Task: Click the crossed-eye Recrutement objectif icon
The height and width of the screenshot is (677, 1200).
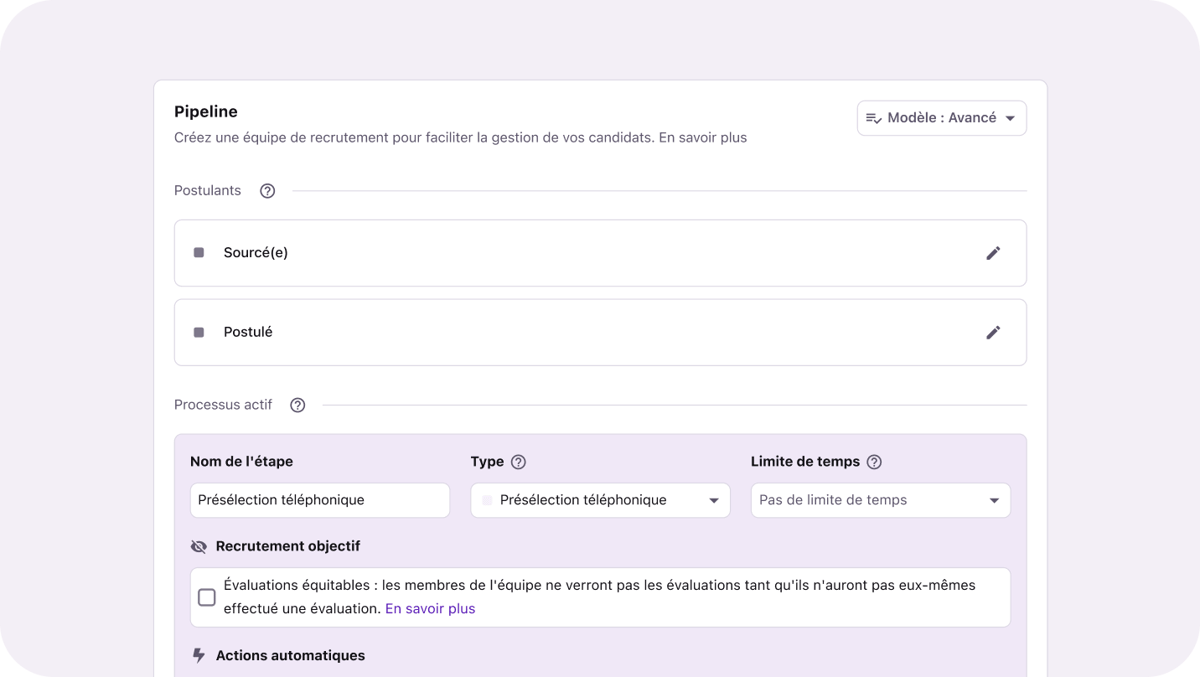Action: tap(198, 547)
